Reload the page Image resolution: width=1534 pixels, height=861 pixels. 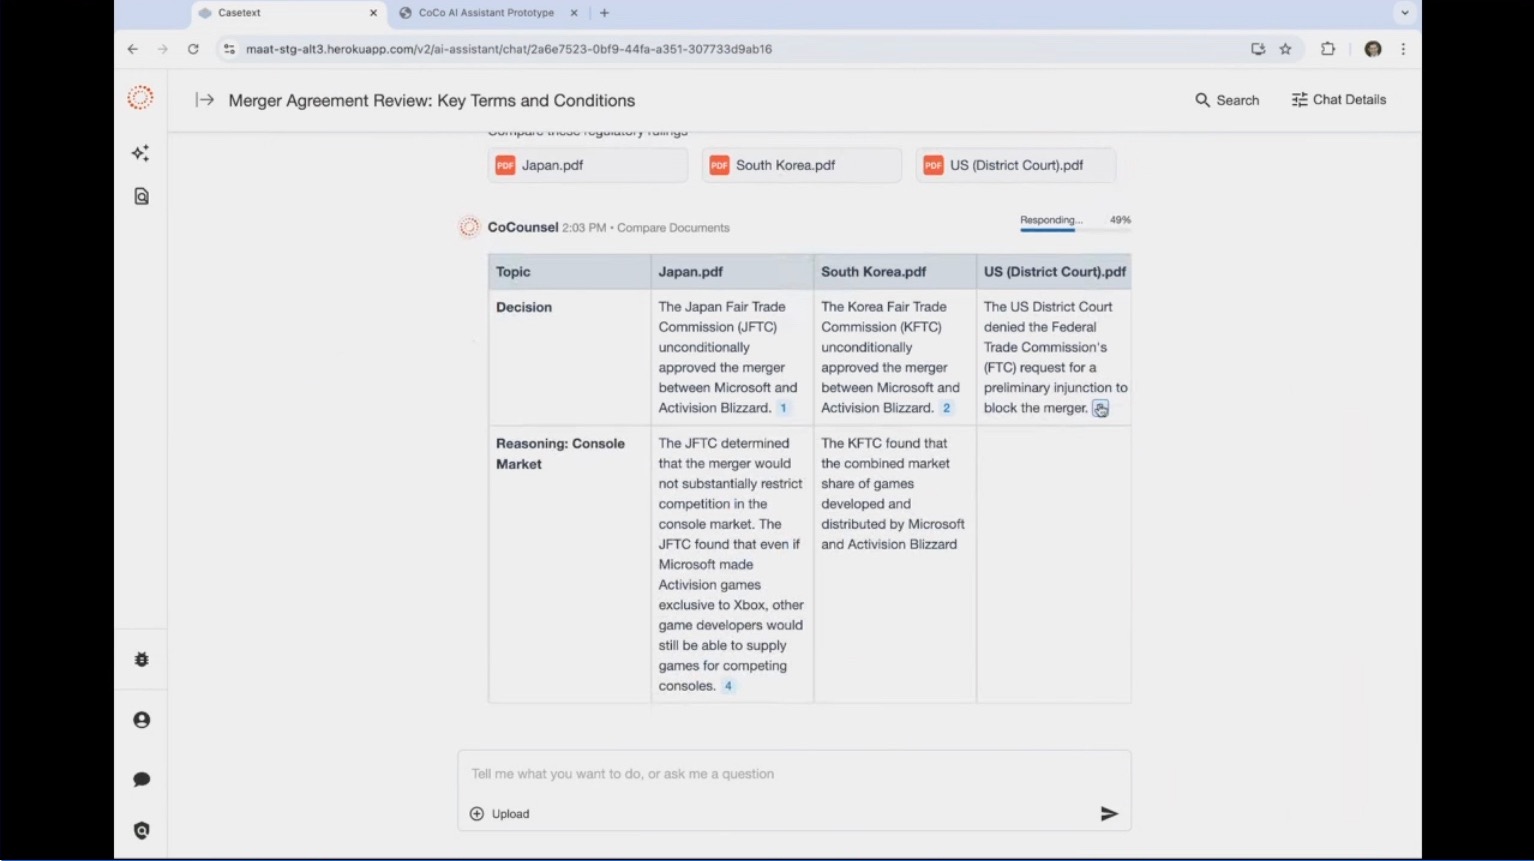tap(193, 49)
